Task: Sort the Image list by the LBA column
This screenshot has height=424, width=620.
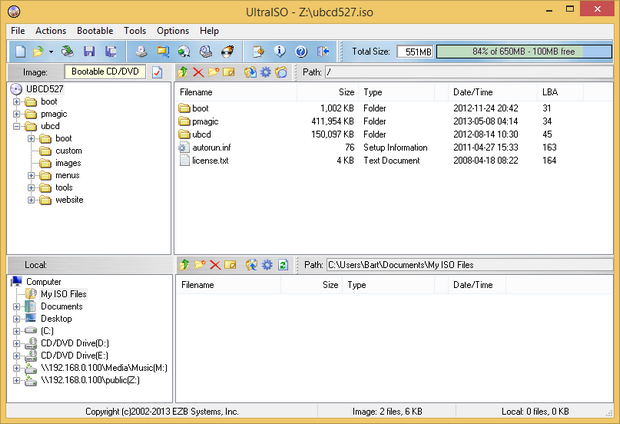Action: pyautogui.click(x=560, y=92)
